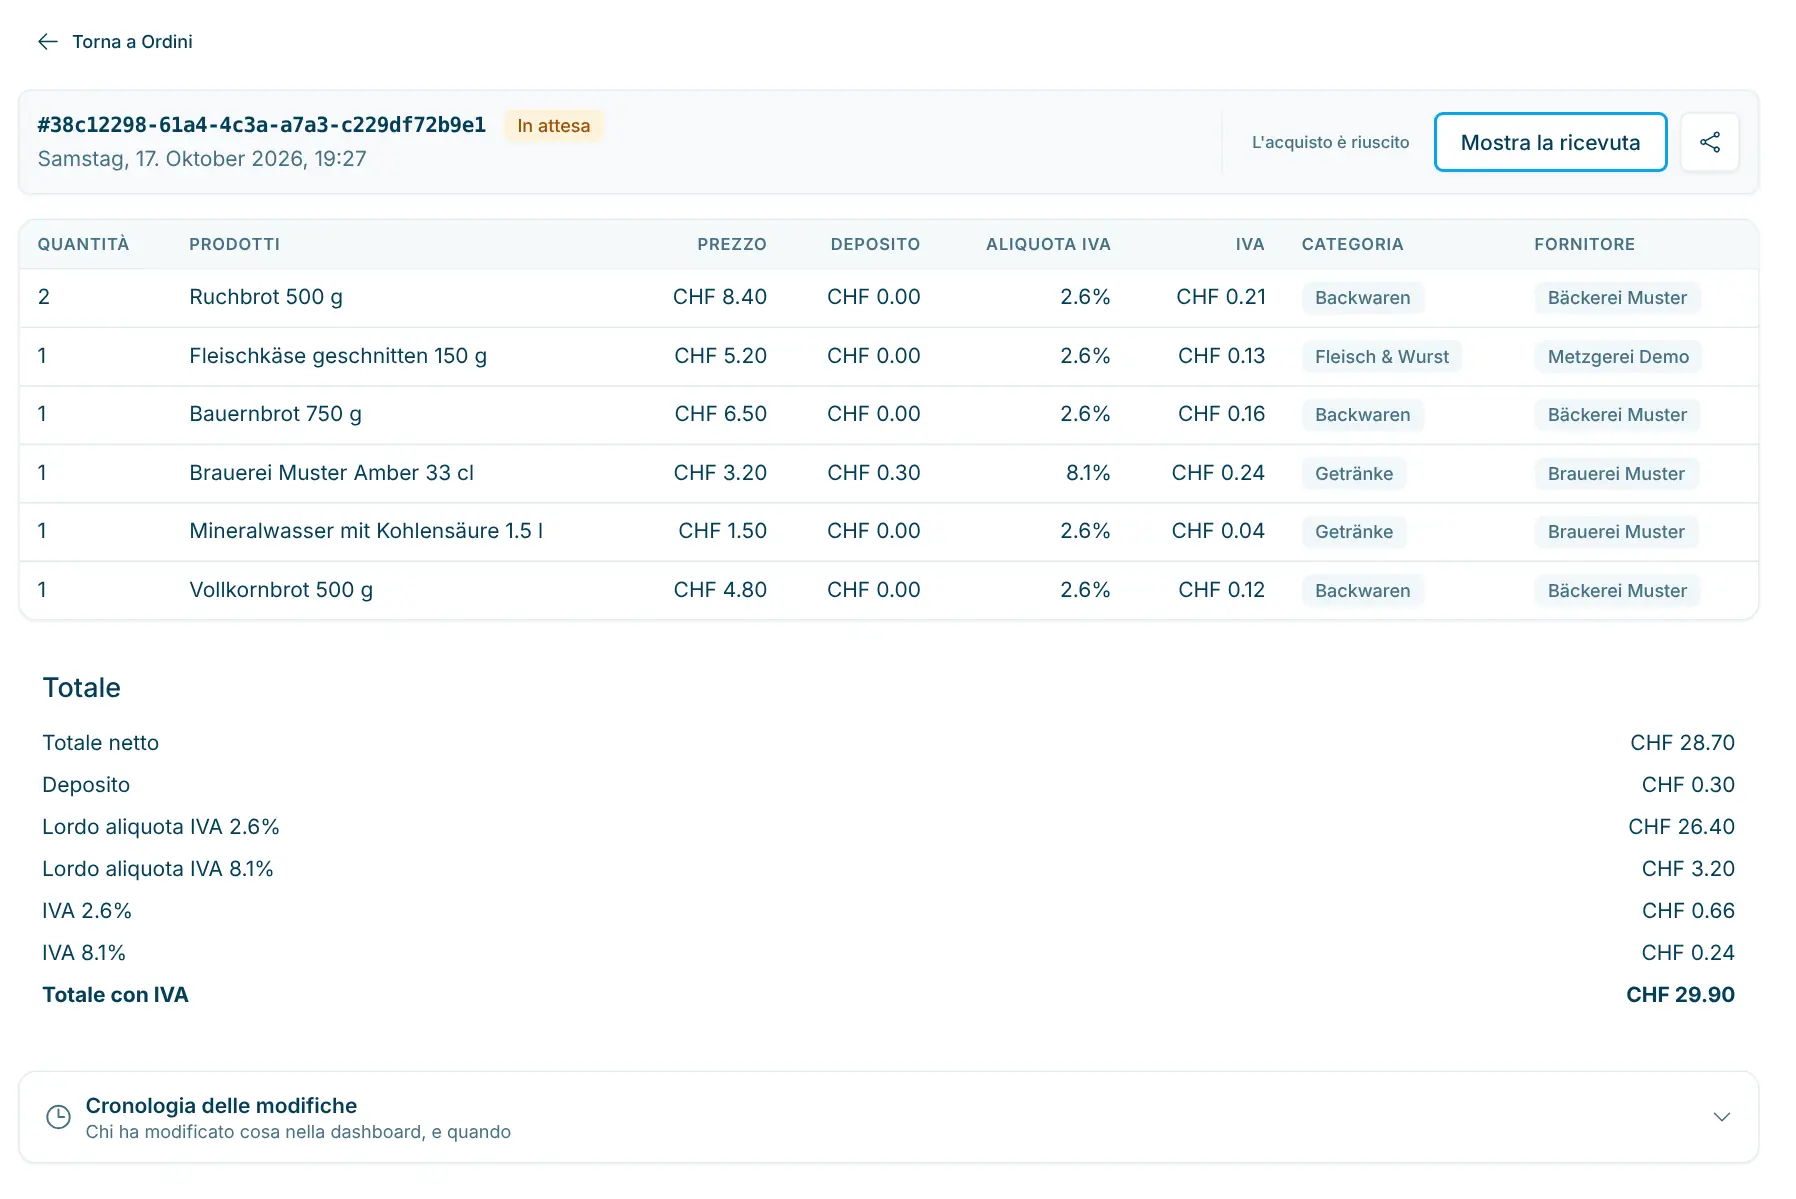Open Mostra la ricevuta
The image size is (1796, 1199).
coord(1550,142)
